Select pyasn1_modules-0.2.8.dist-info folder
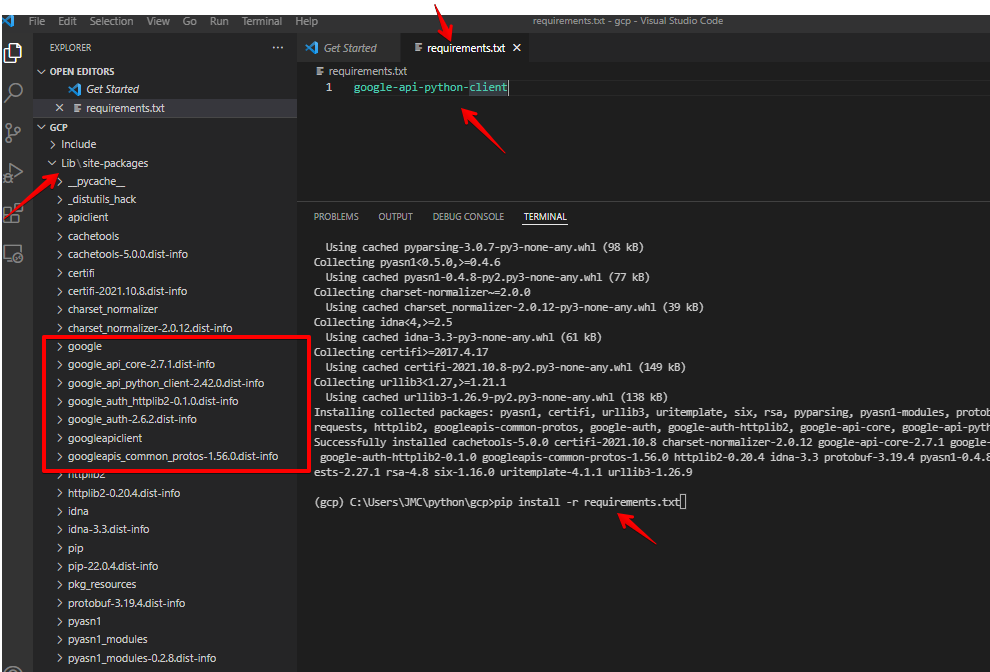Viewport: 990px width, 672px height. [165, 658]
